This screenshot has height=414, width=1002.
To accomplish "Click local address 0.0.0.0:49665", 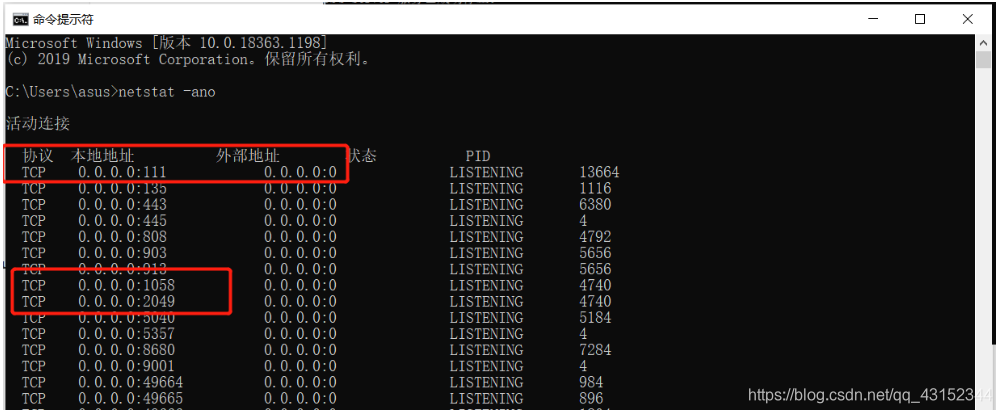I will tap(131, 399).
